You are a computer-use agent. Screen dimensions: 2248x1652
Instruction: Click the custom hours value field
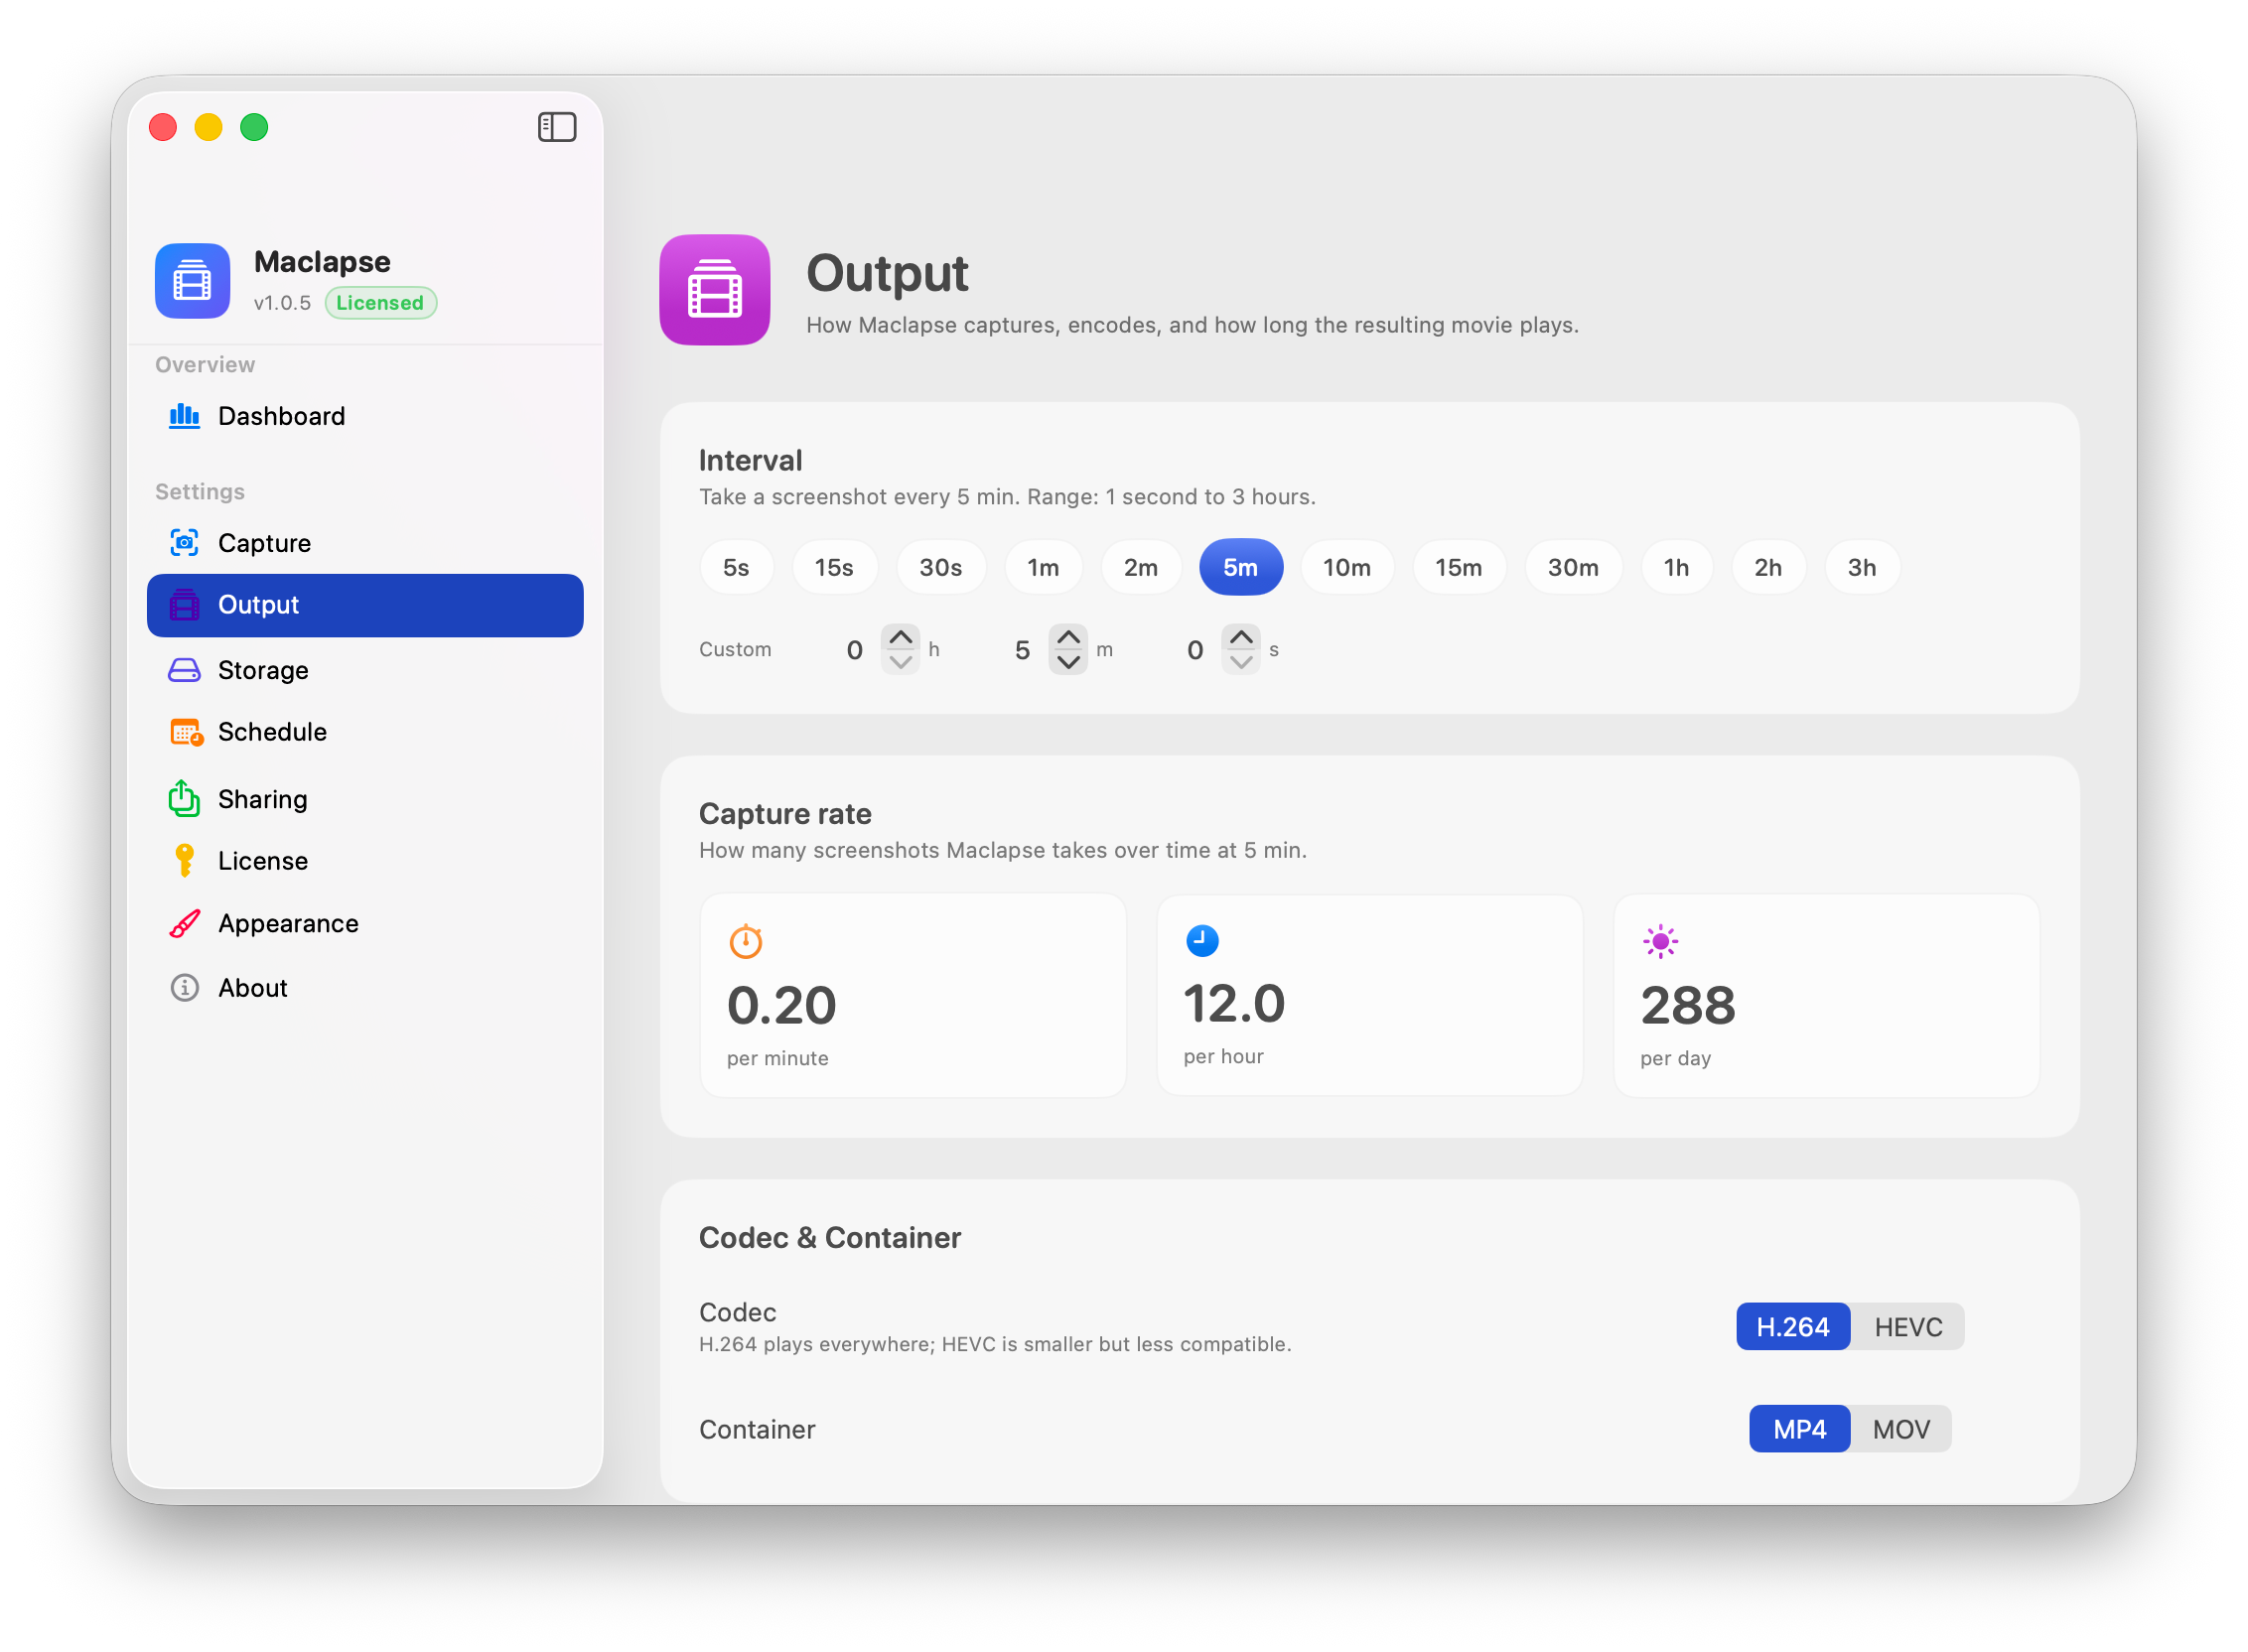click(x=853, y=650)
